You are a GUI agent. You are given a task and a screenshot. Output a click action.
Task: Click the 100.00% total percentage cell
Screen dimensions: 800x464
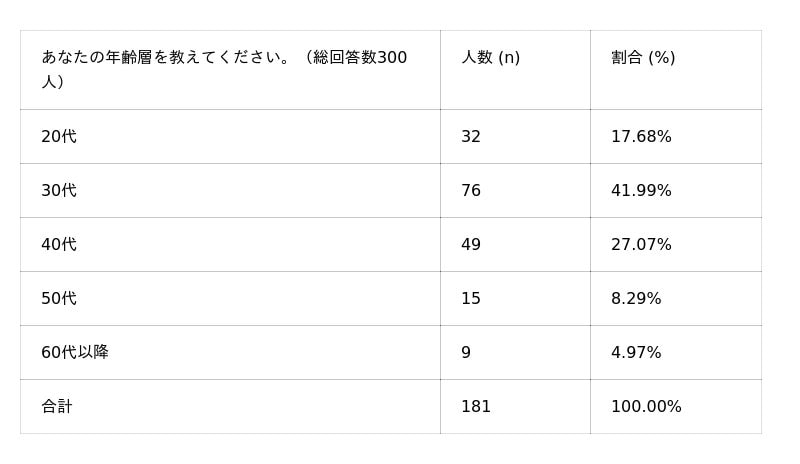point(646,407)
